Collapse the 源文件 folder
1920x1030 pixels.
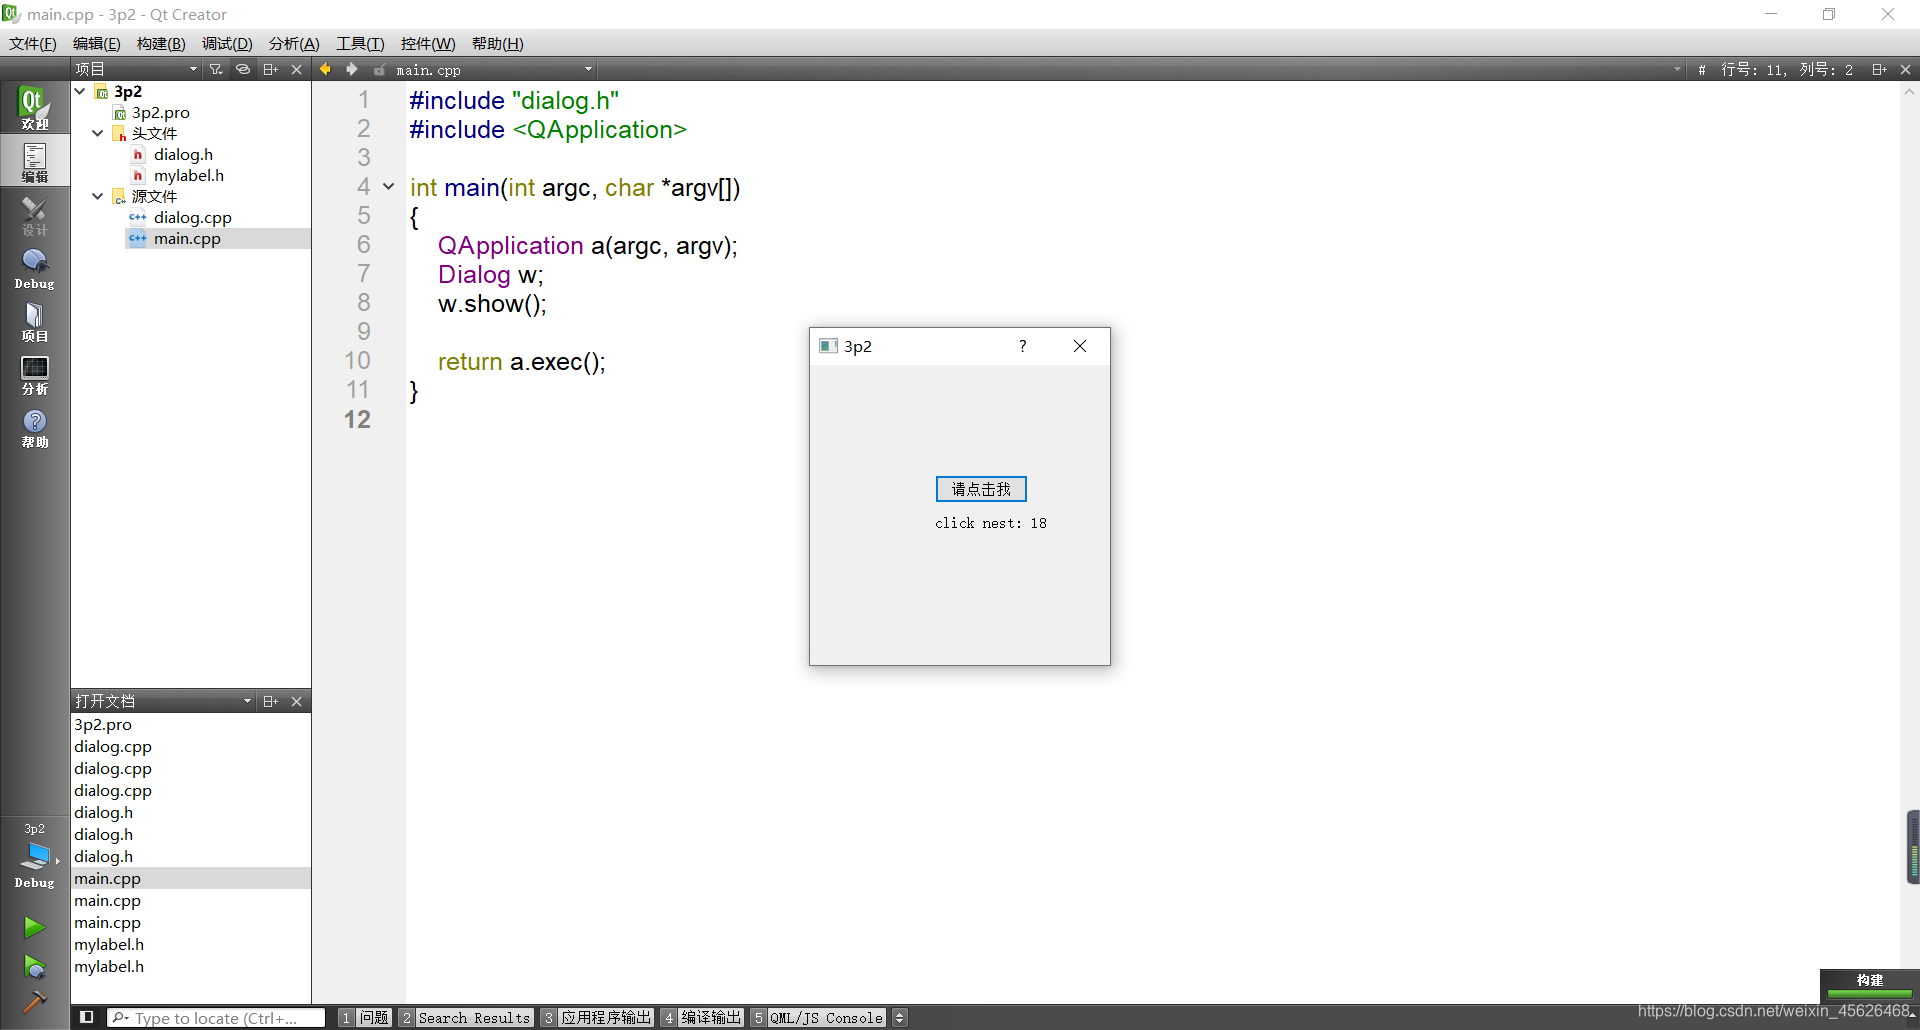pyautogui.click(x=97, y=196)
